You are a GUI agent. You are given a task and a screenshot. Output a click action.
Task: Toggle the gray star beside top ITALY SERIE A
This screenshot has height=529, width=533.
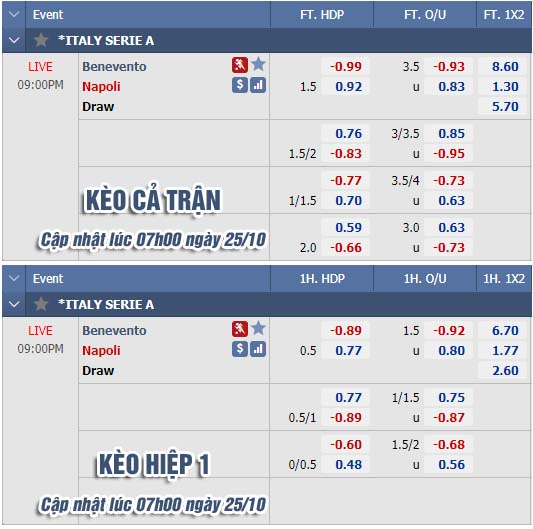coord(41,40)
